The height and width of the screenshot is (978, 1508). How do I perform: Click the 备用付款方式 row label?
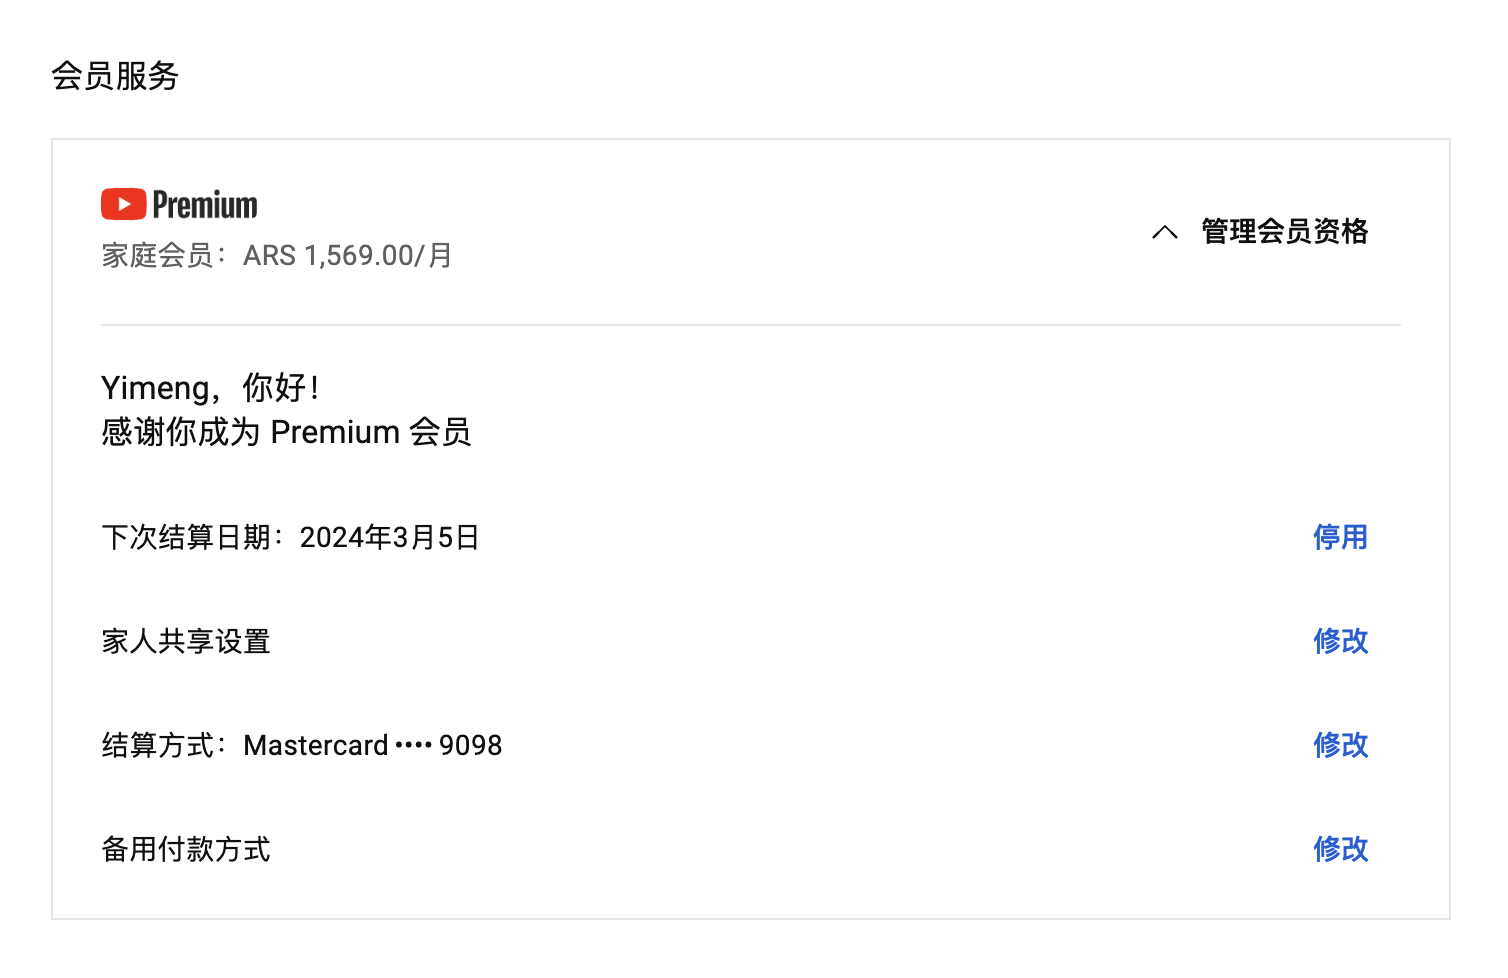186,850
